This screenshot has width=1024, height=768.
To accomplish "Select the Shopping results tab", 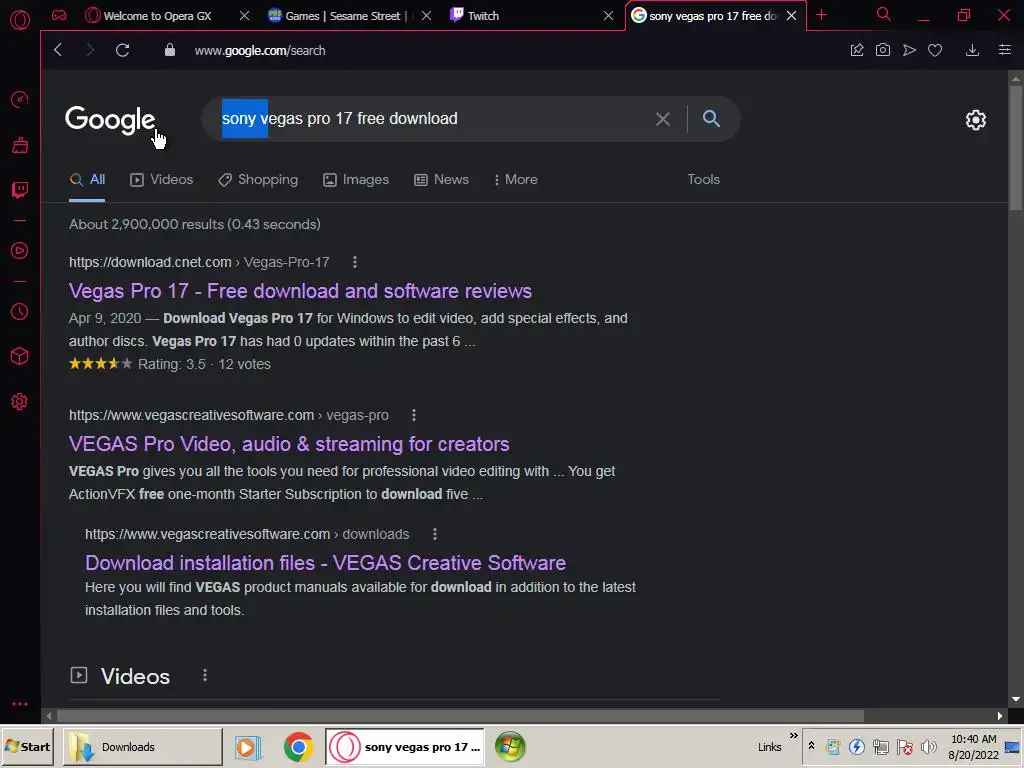I will coord(258,180).
